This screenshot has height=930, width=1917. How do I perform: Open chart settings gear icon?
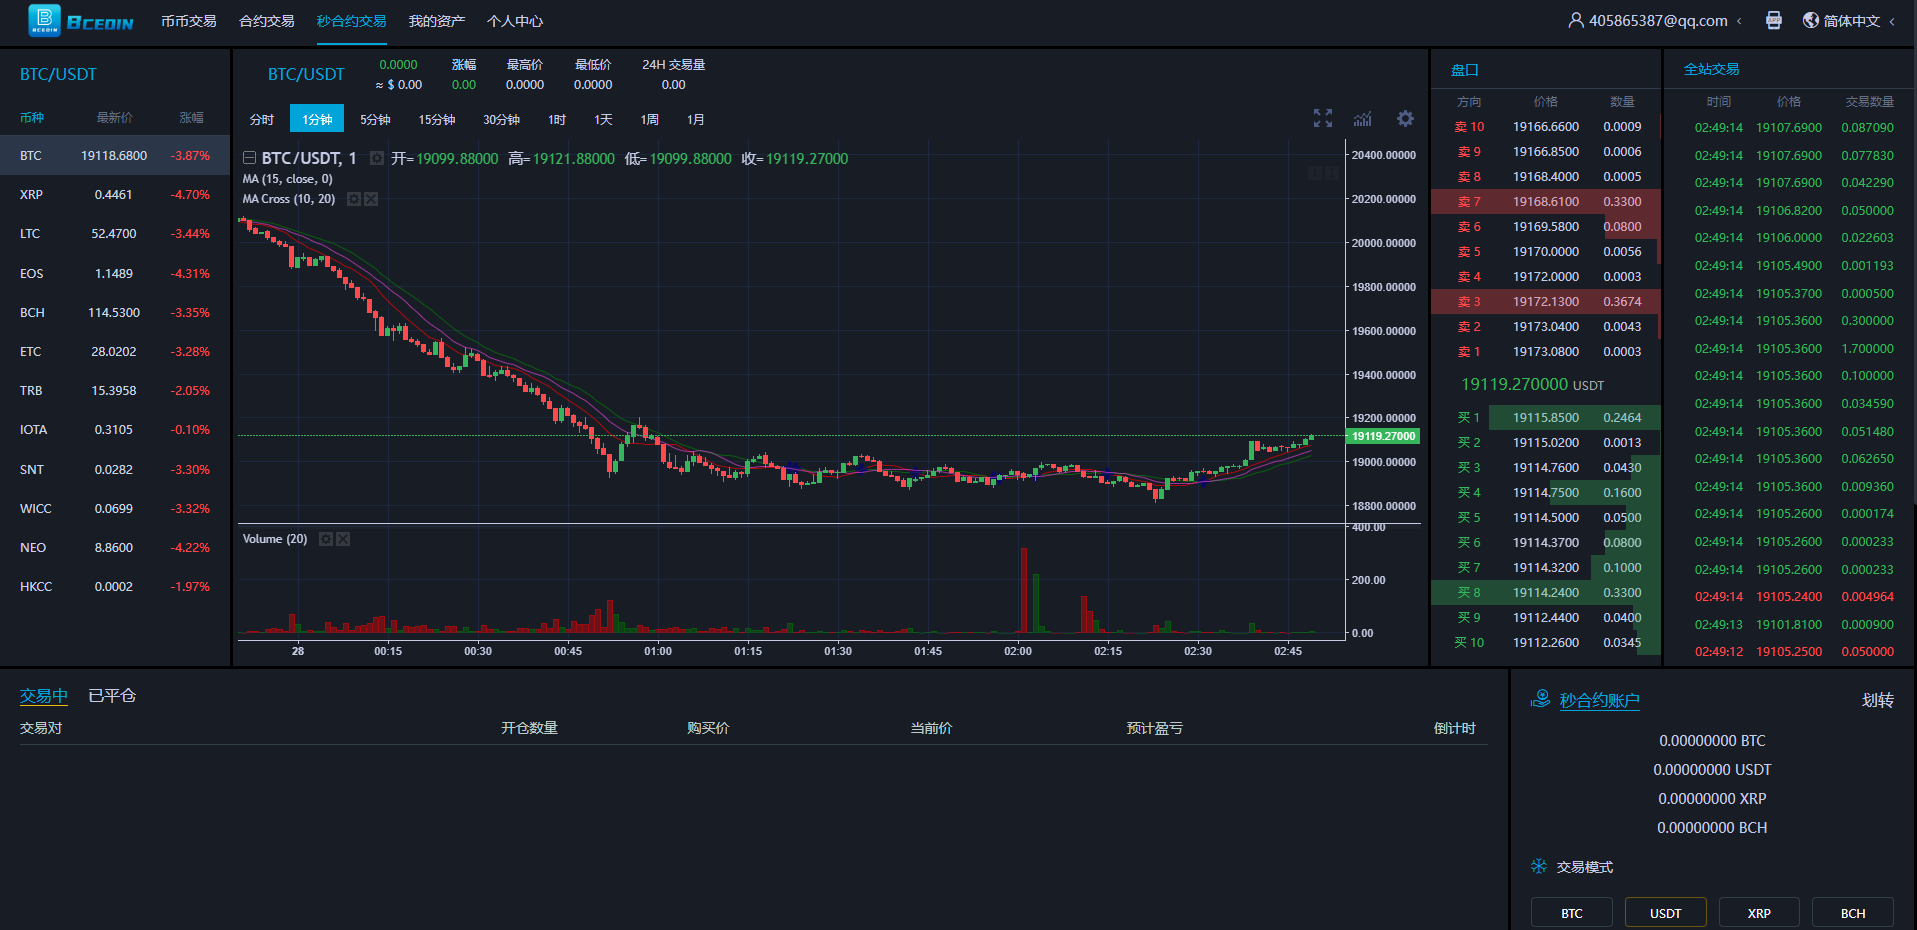point(1405,119)
